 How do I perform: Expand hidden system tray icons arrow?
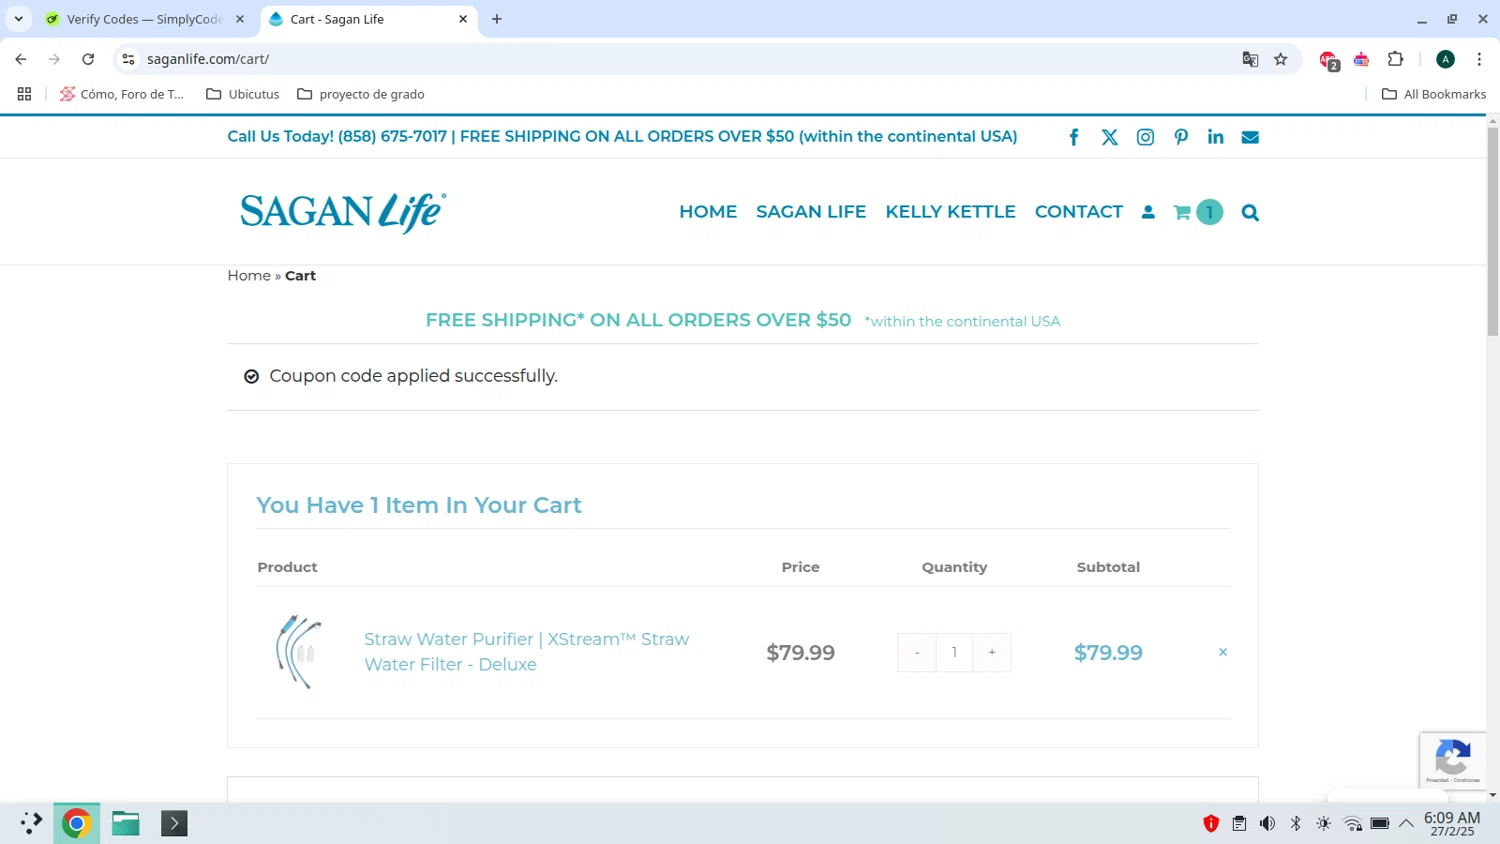pyautogui.click(x=1406, y=824)
